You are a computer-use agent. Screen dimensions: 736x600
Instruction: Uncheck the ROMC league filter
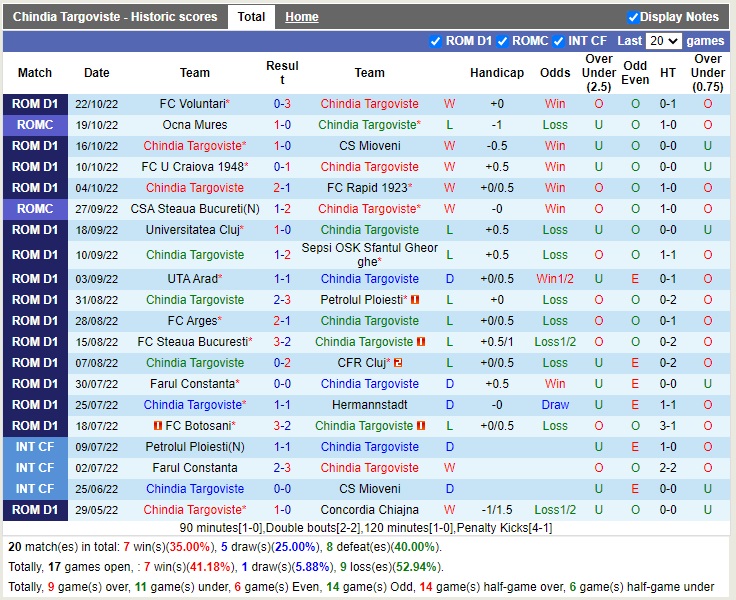(502, 41)
